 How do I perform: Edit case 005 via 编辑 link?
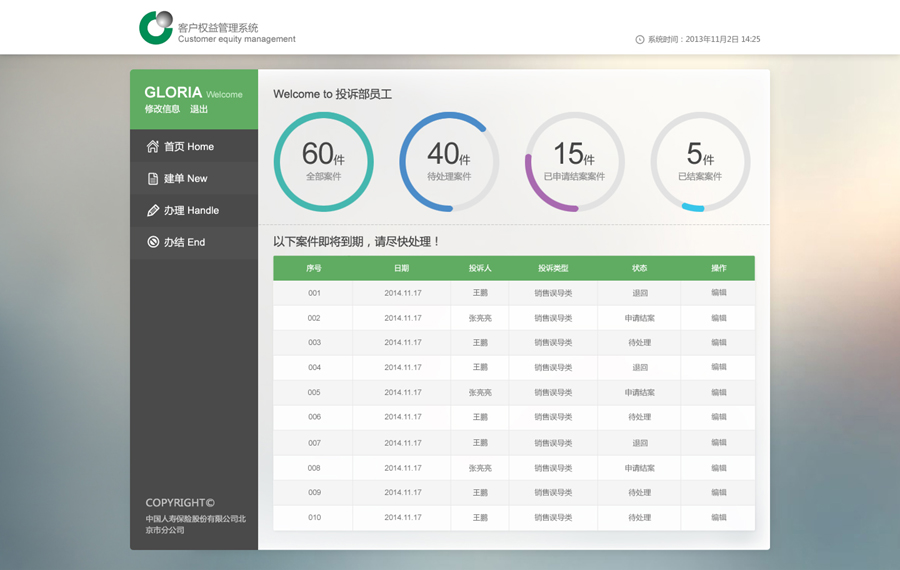[718, 393]
